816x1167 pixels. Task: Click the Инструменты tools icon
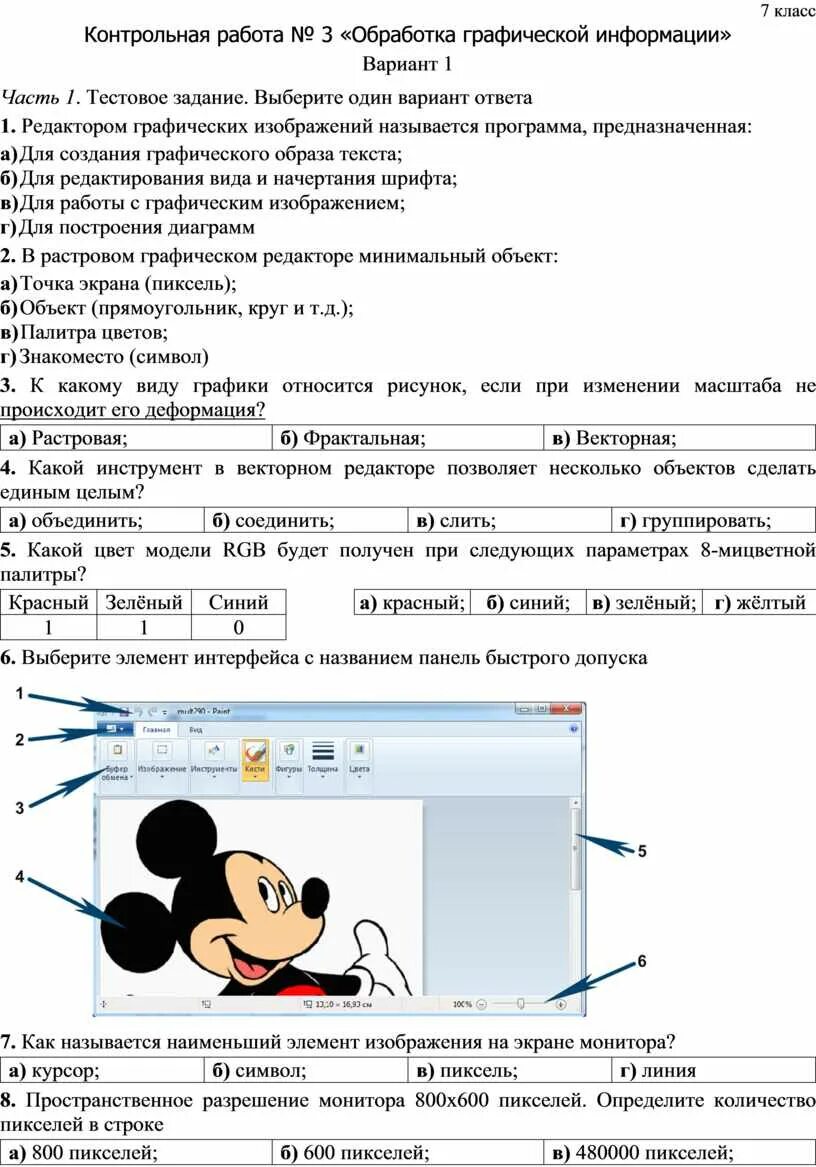point(214,749)
